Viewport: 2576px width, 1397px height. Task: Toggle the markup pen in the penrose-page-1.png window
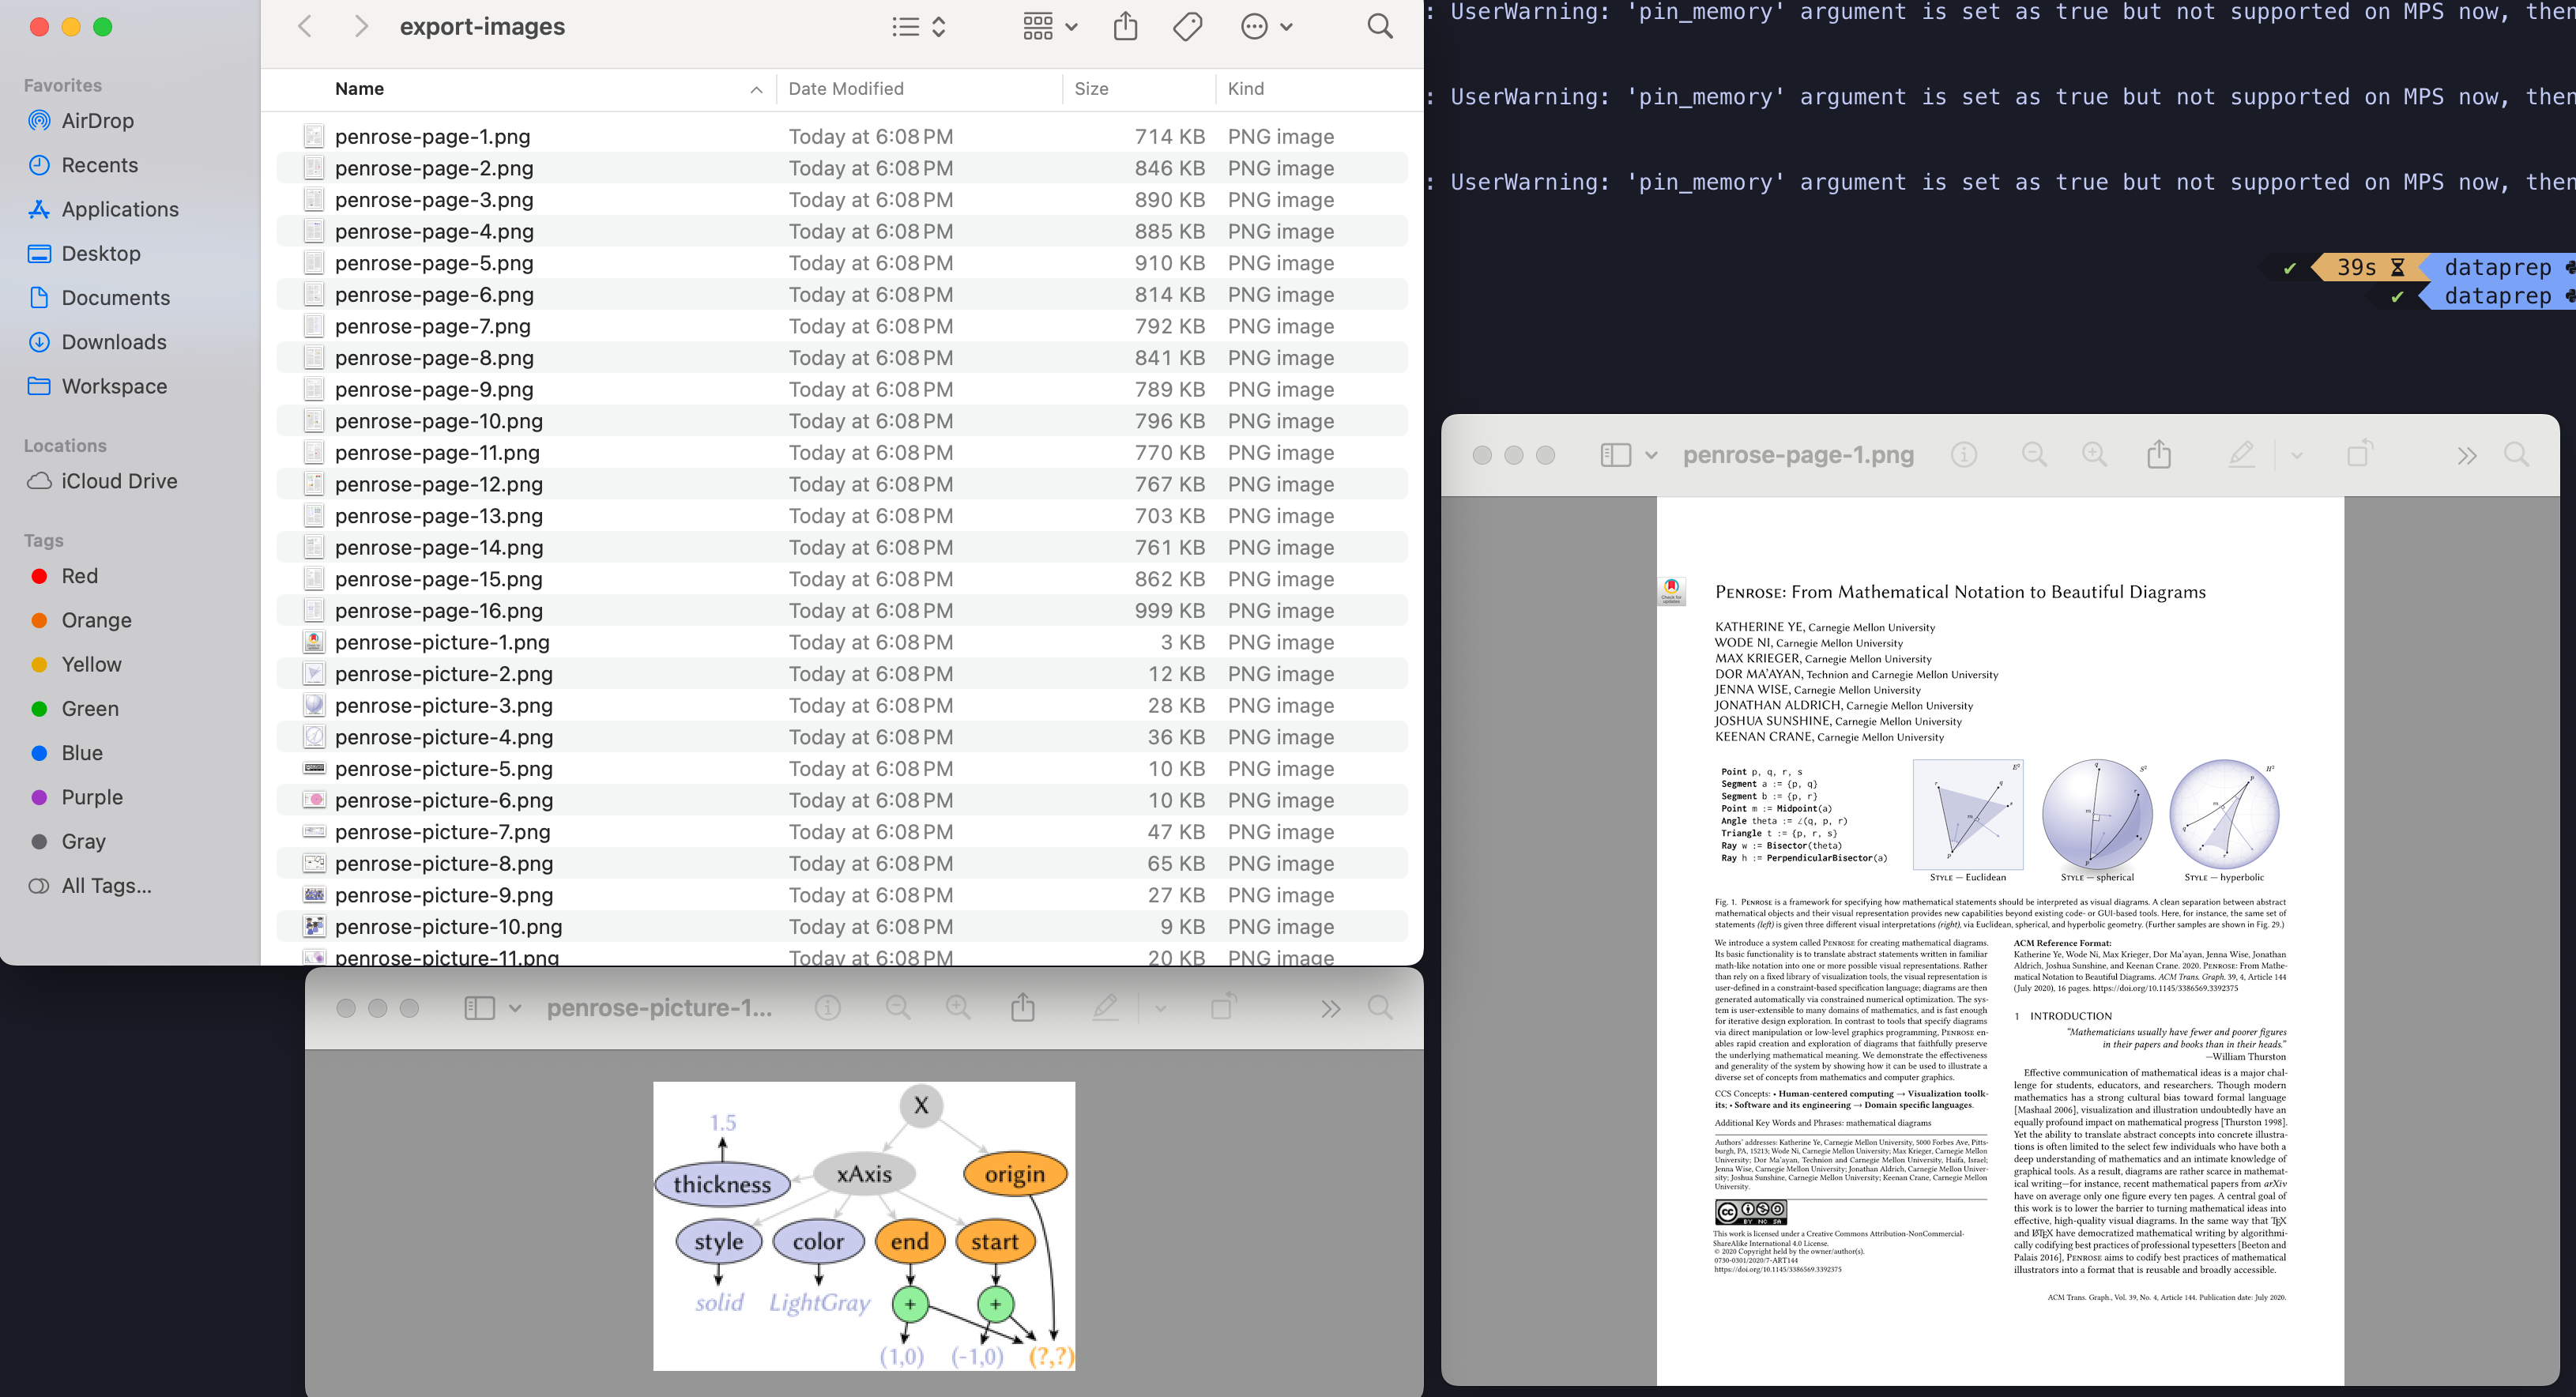coord(2241,455)
